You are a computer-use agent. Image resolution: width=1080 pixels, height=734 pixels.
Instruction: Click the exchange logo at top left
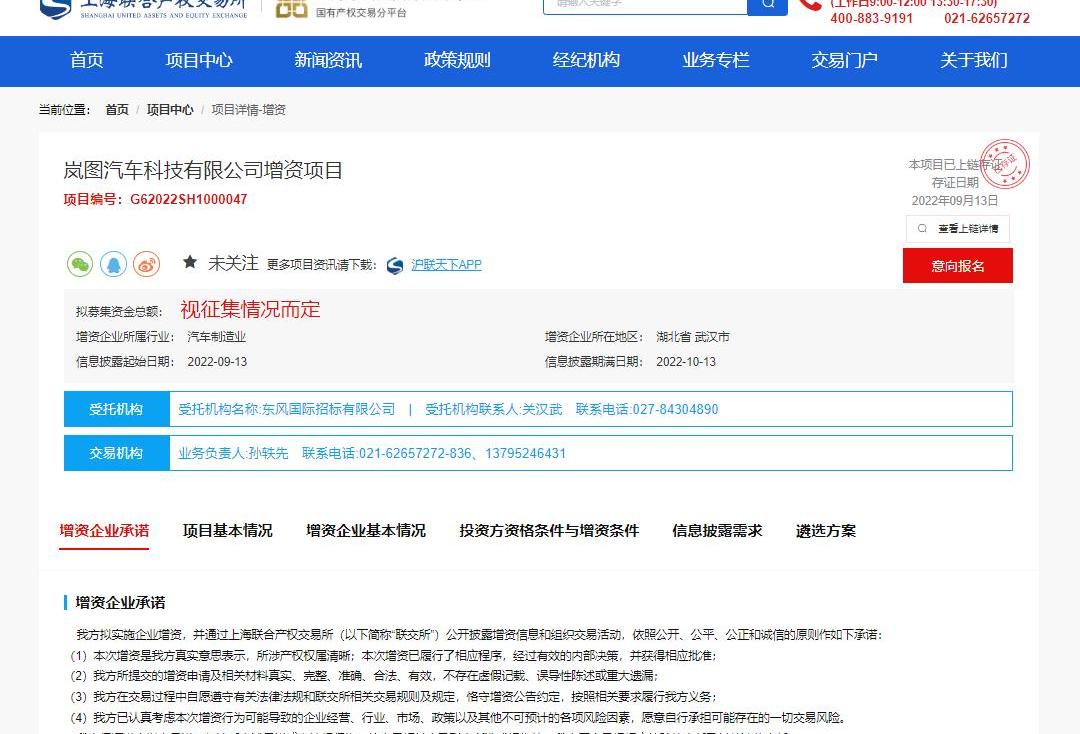pos(143,9)
